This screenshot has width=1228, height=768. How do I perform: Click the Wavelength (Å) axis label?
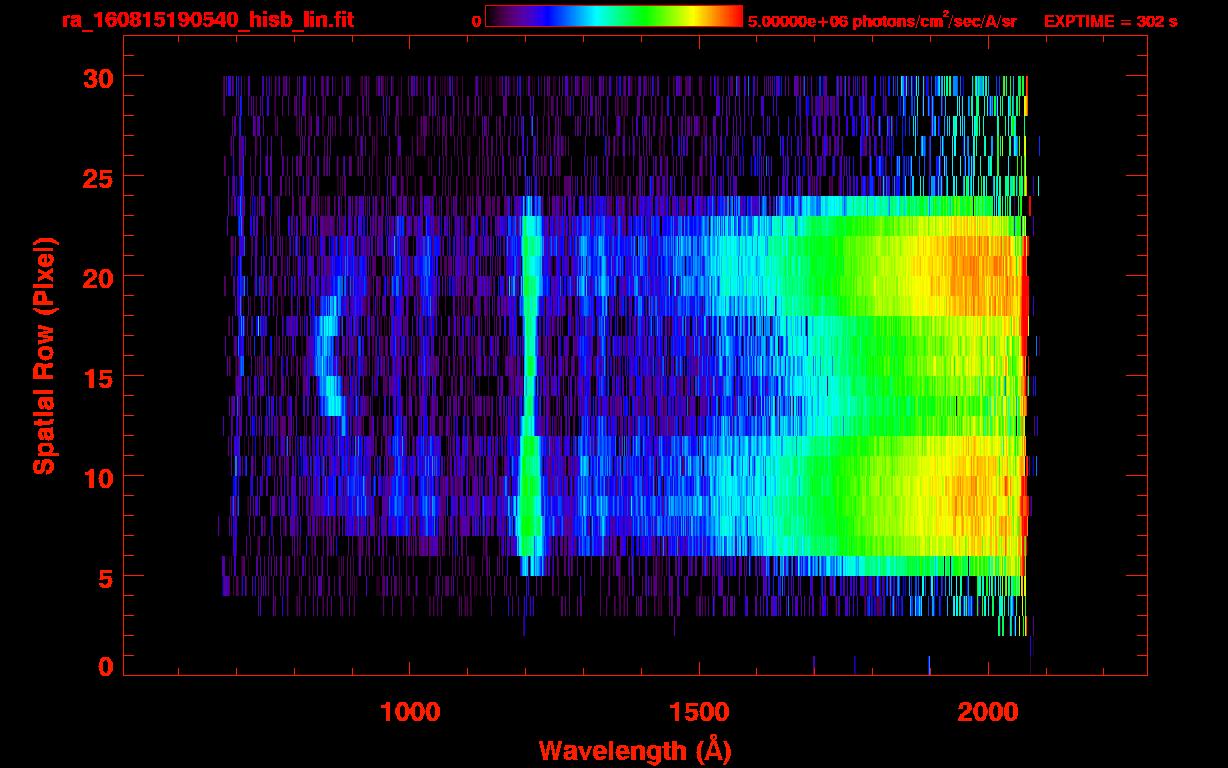pos(634,750)
